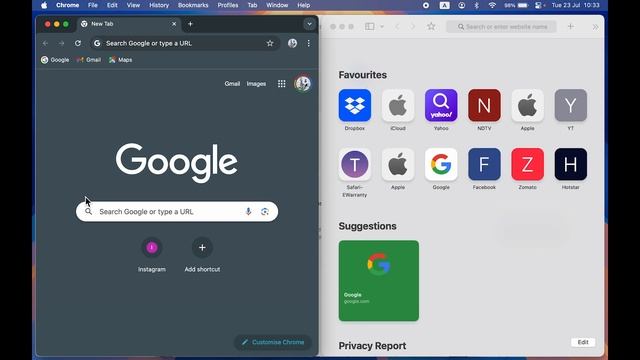640x360 pixels.
Task: Open the Tab menu in menu bar
Action: (252, 5)
